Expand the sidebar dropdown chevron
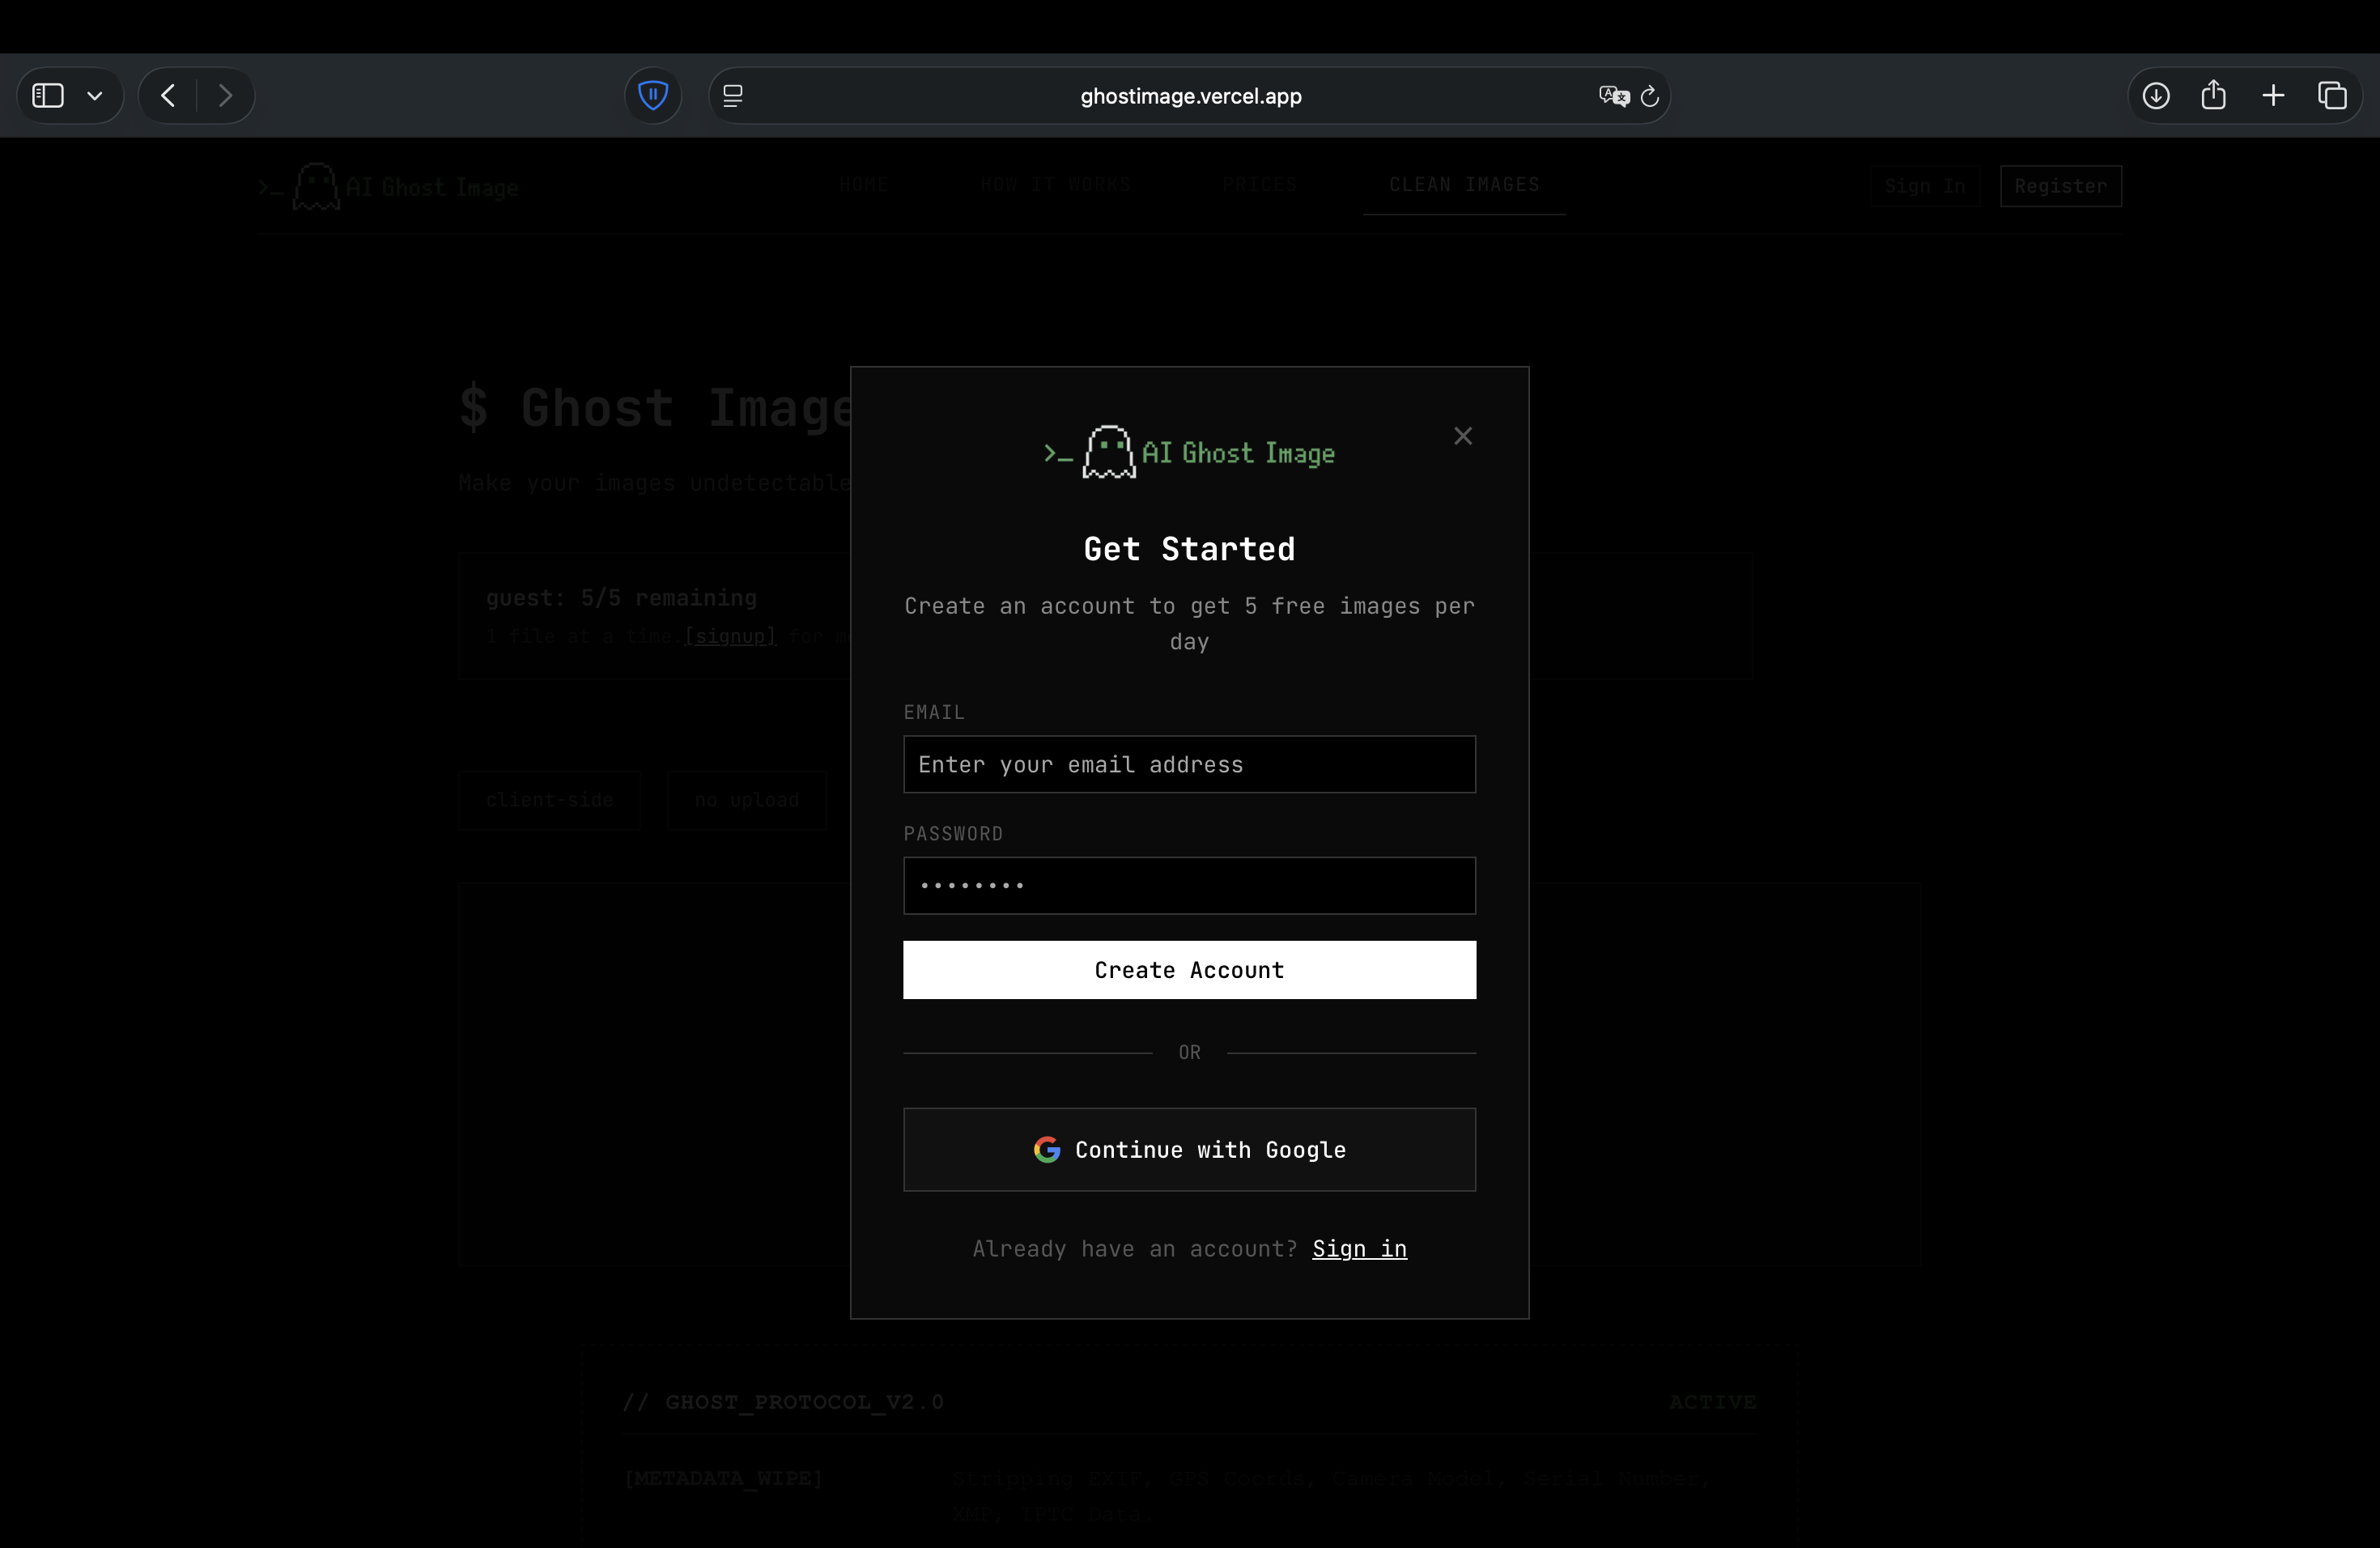Viewport: 2380px width, 1548px height. pyautogui.click(x=96, y=95)
